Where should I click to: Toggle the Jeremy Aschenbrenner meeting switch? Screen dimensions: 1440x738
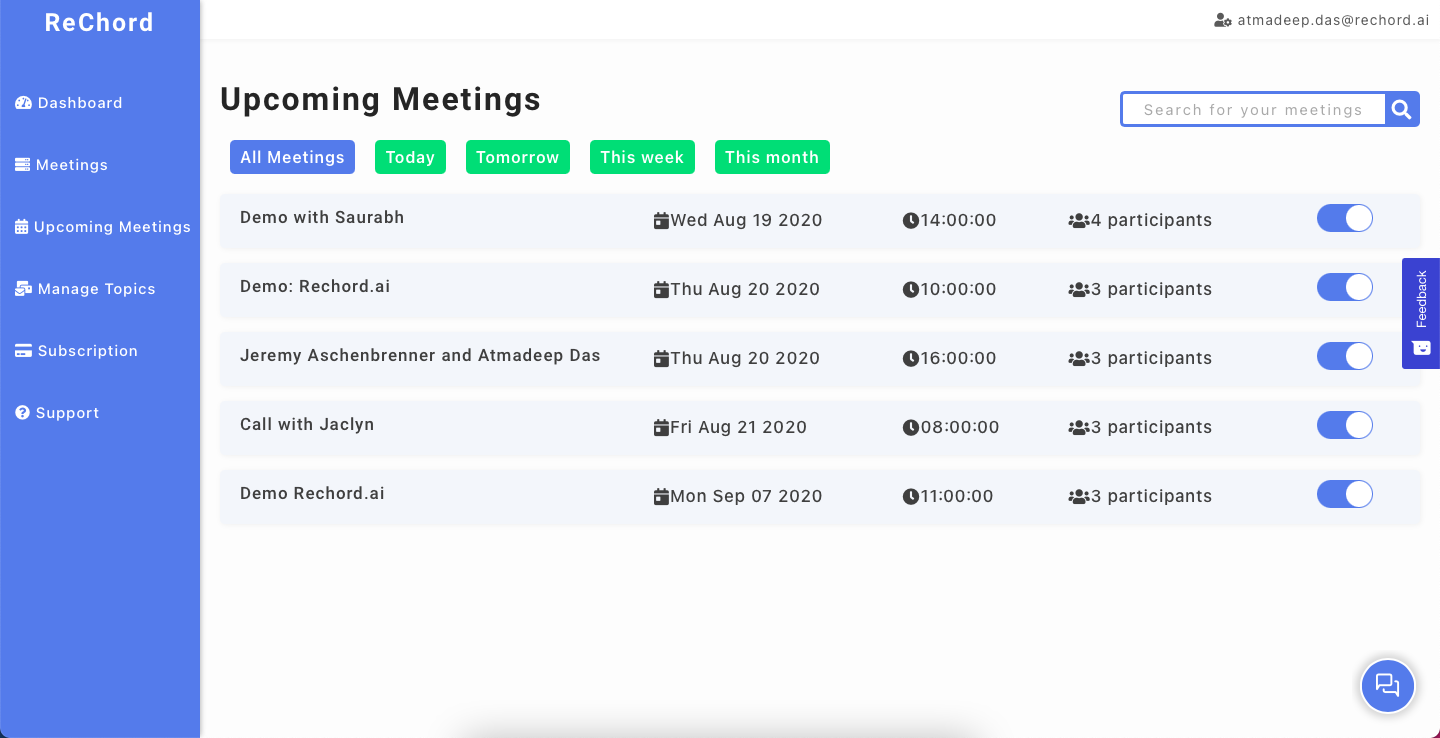click(x=1345, y=357)
